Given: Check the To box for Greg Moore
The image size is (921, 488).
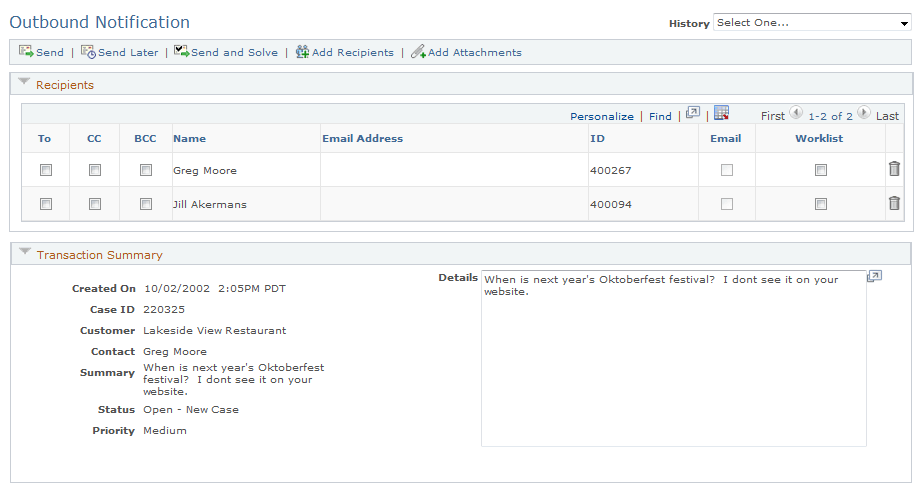Looking at the screenshot, I should coord(46,170).
